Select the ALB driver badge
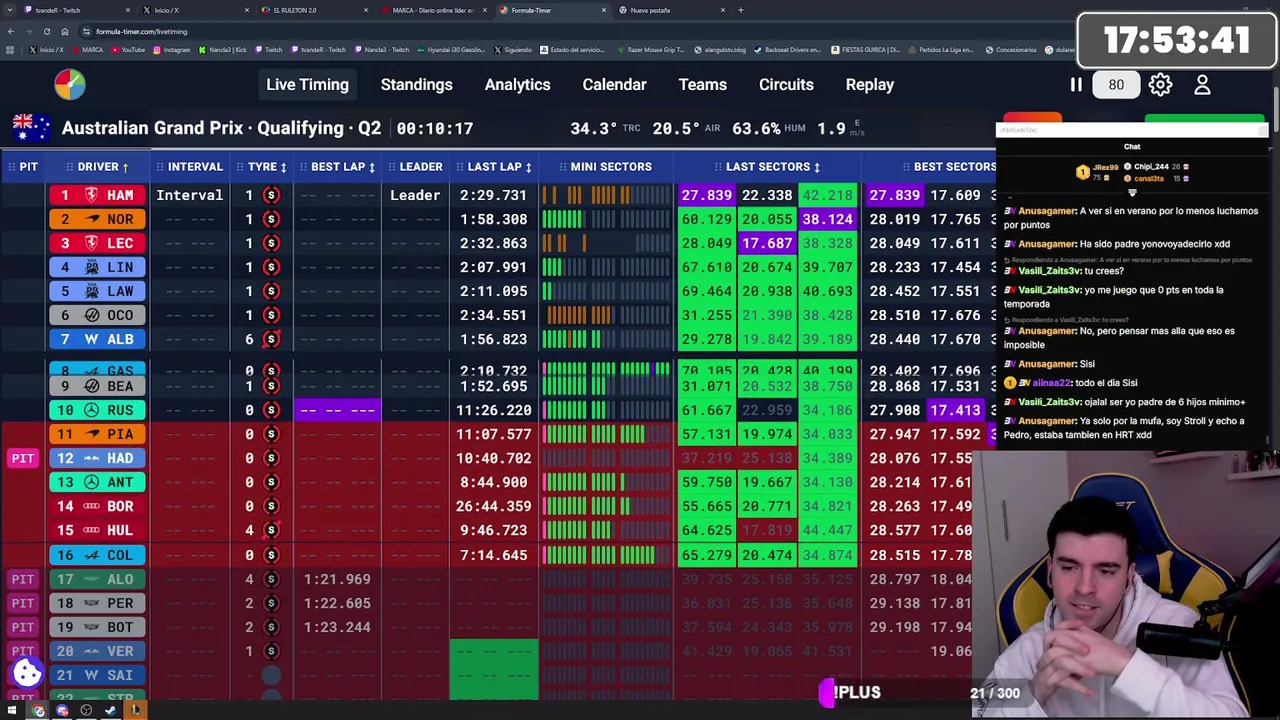Image resolution: width=1280 pixels, height=720 pixels. pos(97,339)
